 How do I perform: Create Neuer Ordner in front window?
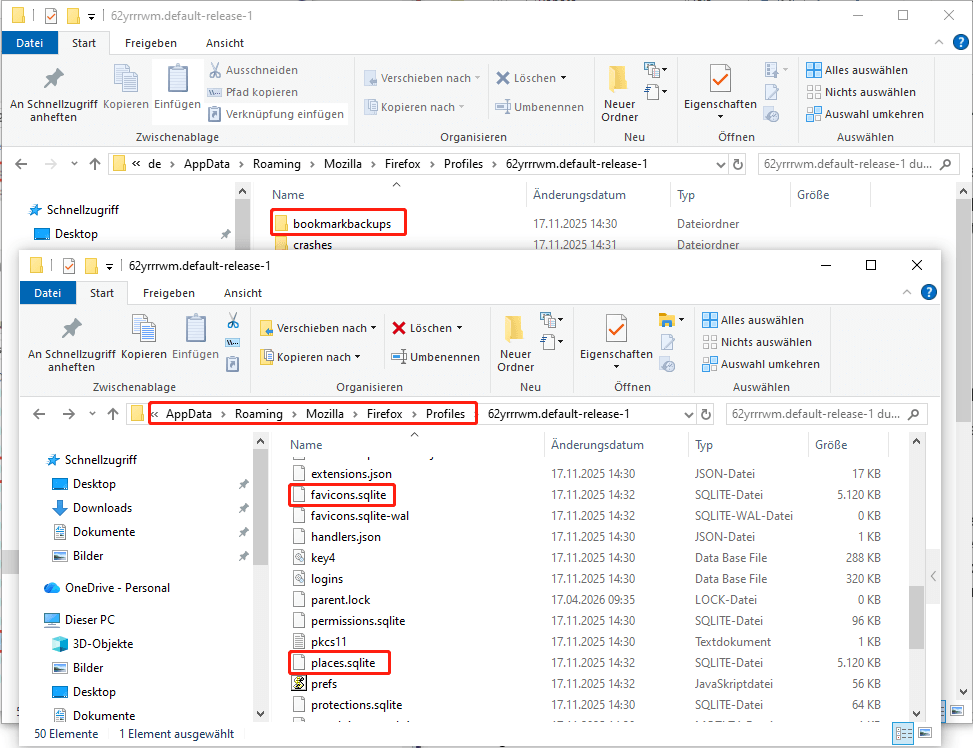pyautogui.click(x=515, y=343)
